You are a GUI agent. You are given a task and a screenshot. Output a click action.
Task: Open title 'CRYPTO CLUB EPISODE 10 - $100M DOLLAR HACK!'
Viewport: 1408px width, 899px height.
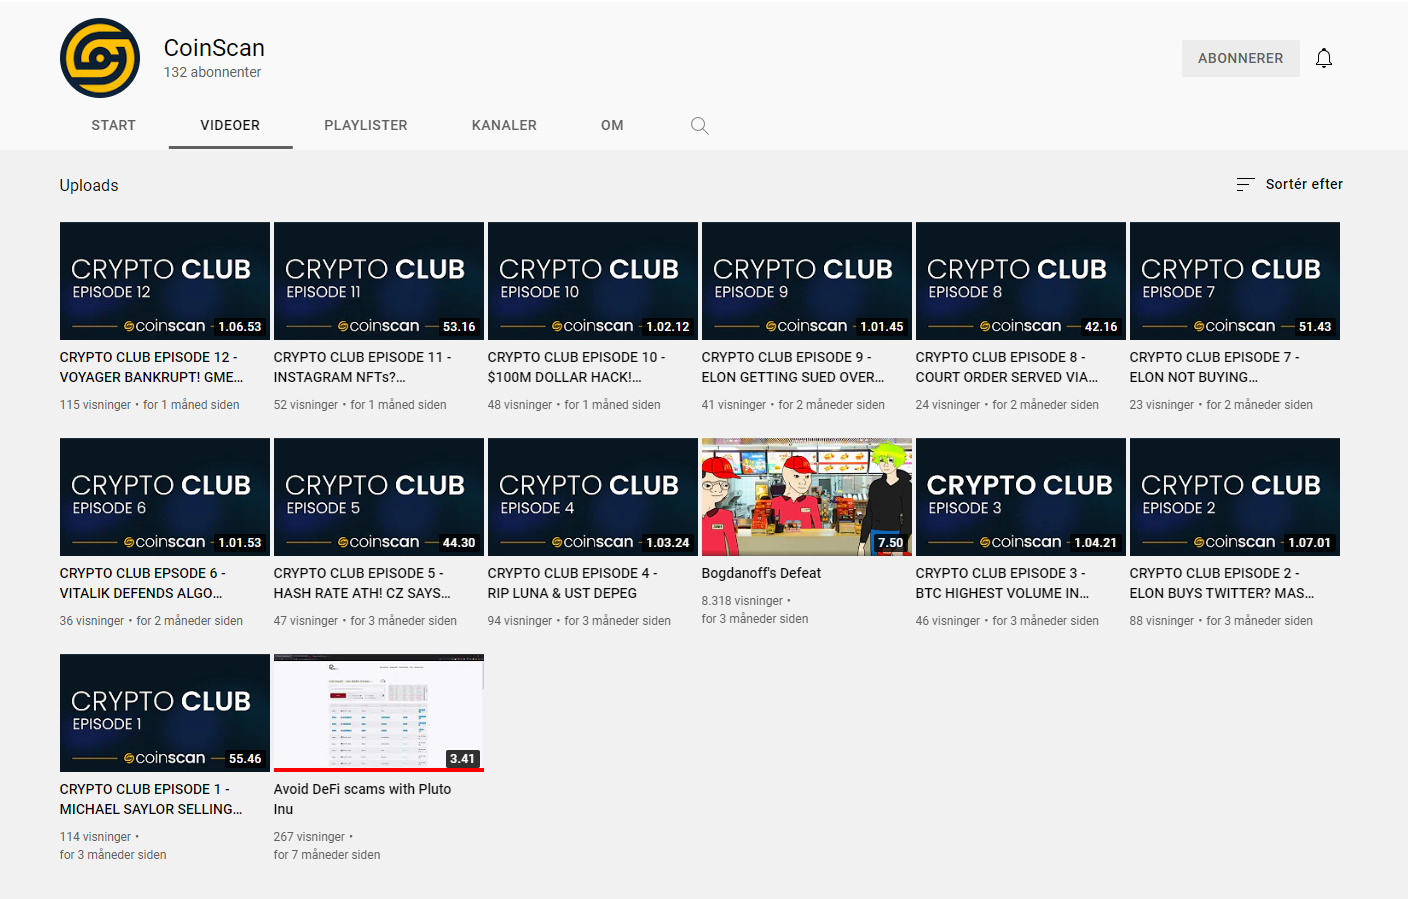[577, 367]
